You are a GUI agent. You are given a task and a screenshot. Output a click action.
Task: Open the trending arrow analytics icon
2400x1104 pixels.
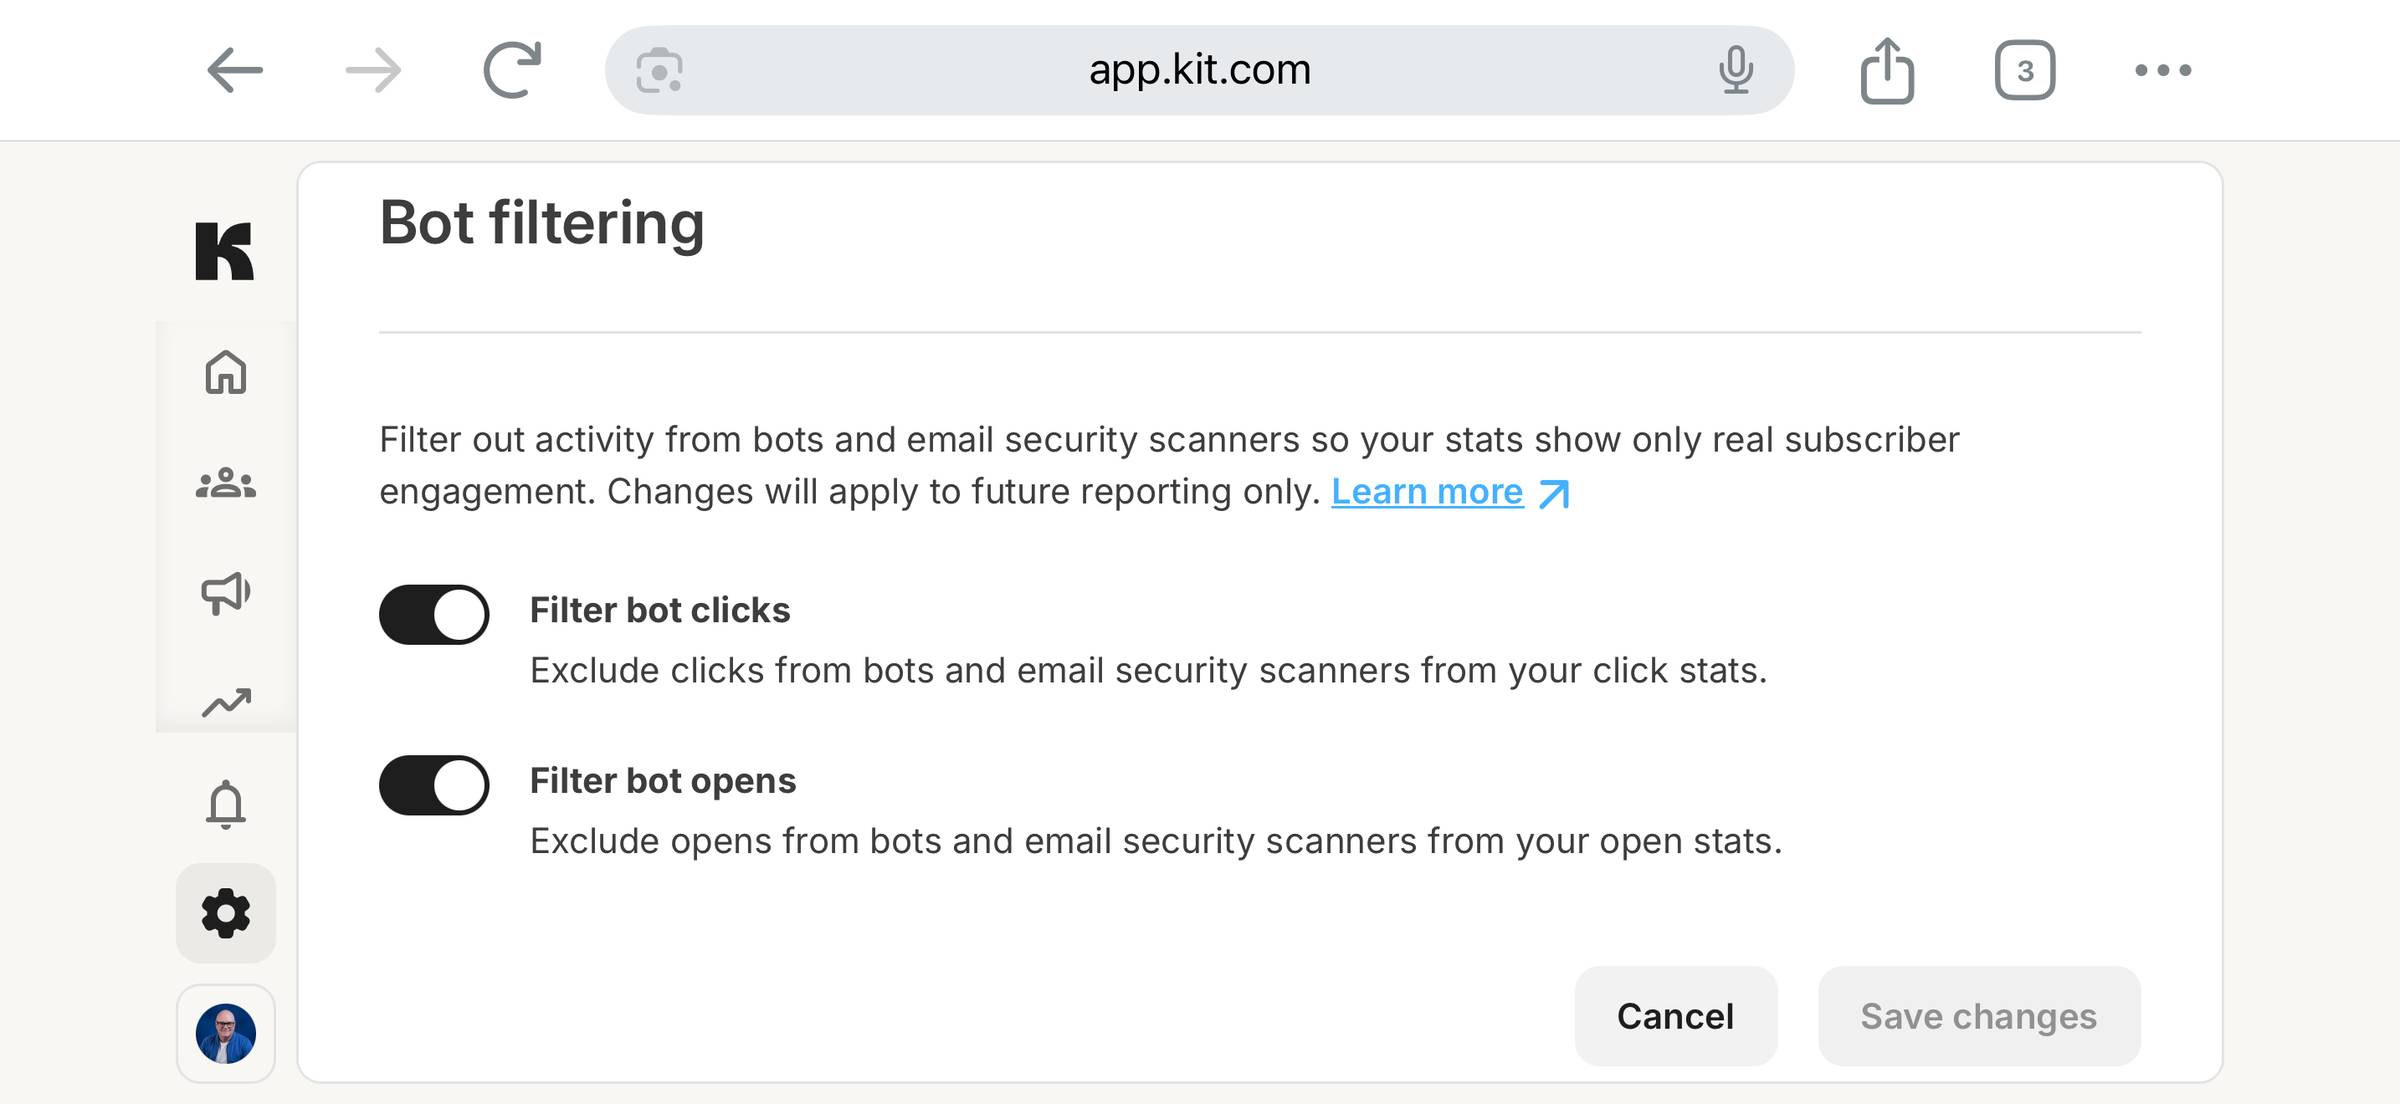[x=226, y=703]
